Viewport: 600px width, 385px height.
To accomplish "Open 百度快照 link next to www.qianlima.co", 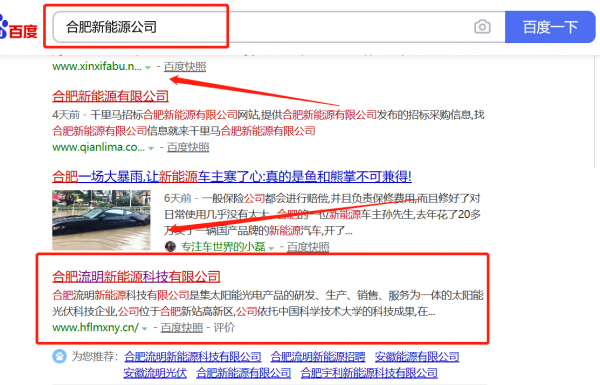I will [x=188, y=147].
